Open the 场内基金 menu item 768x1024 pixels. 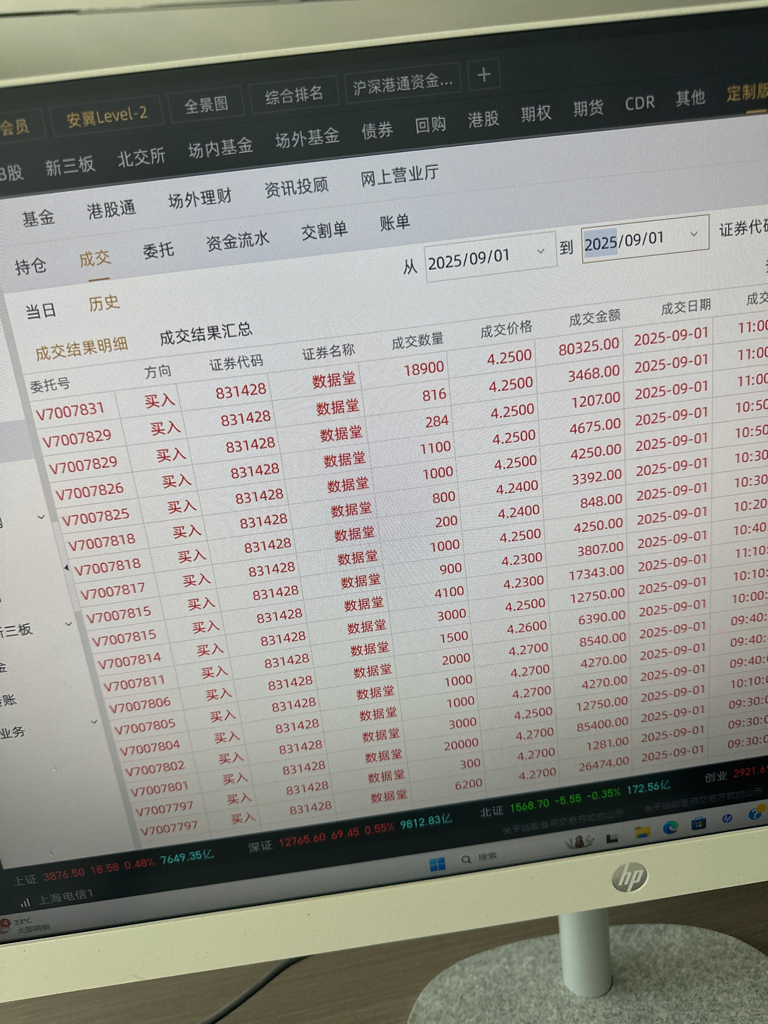point(220,148)
